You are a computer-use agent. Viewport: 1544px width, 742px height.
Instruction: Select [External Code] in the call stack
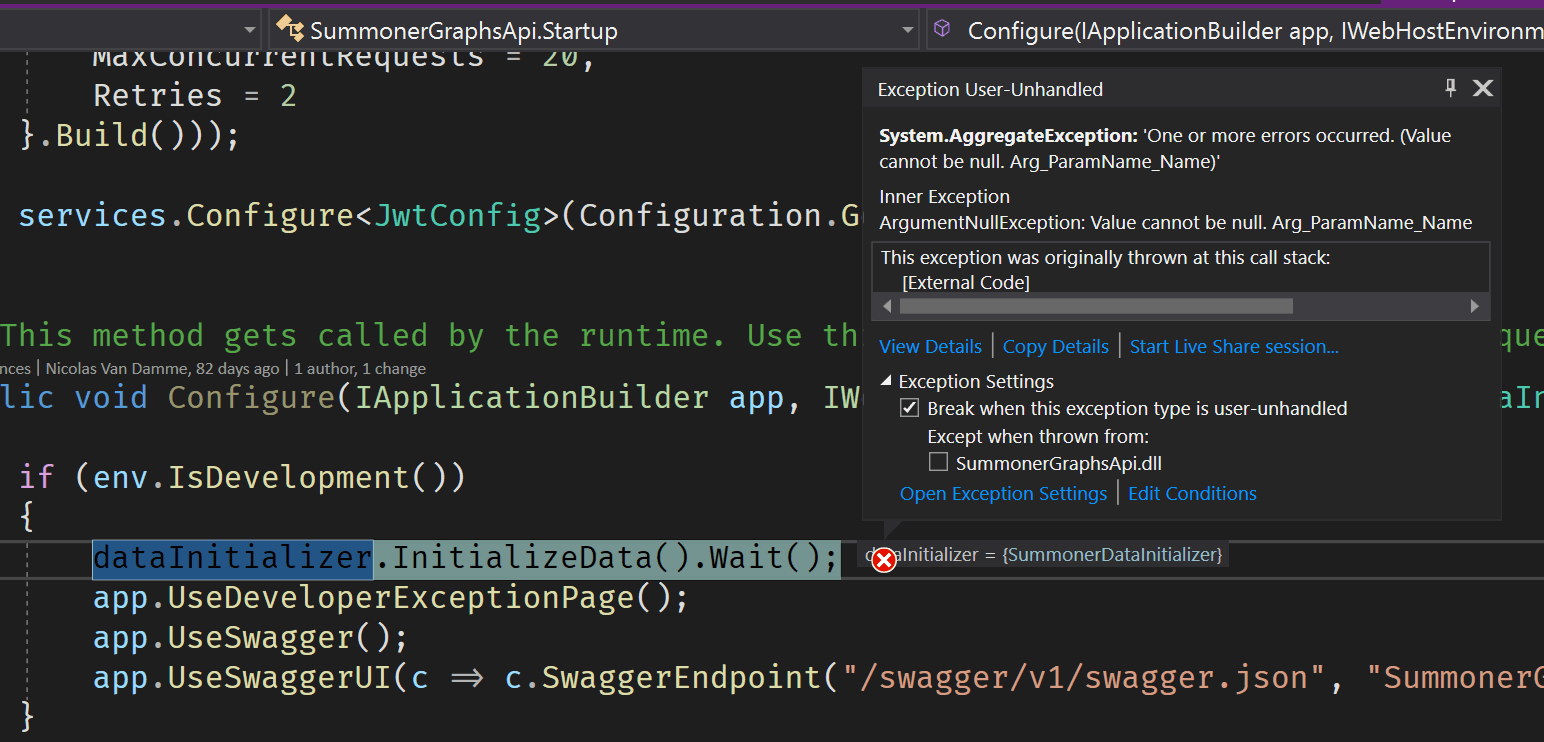click(x=965, y=282)
